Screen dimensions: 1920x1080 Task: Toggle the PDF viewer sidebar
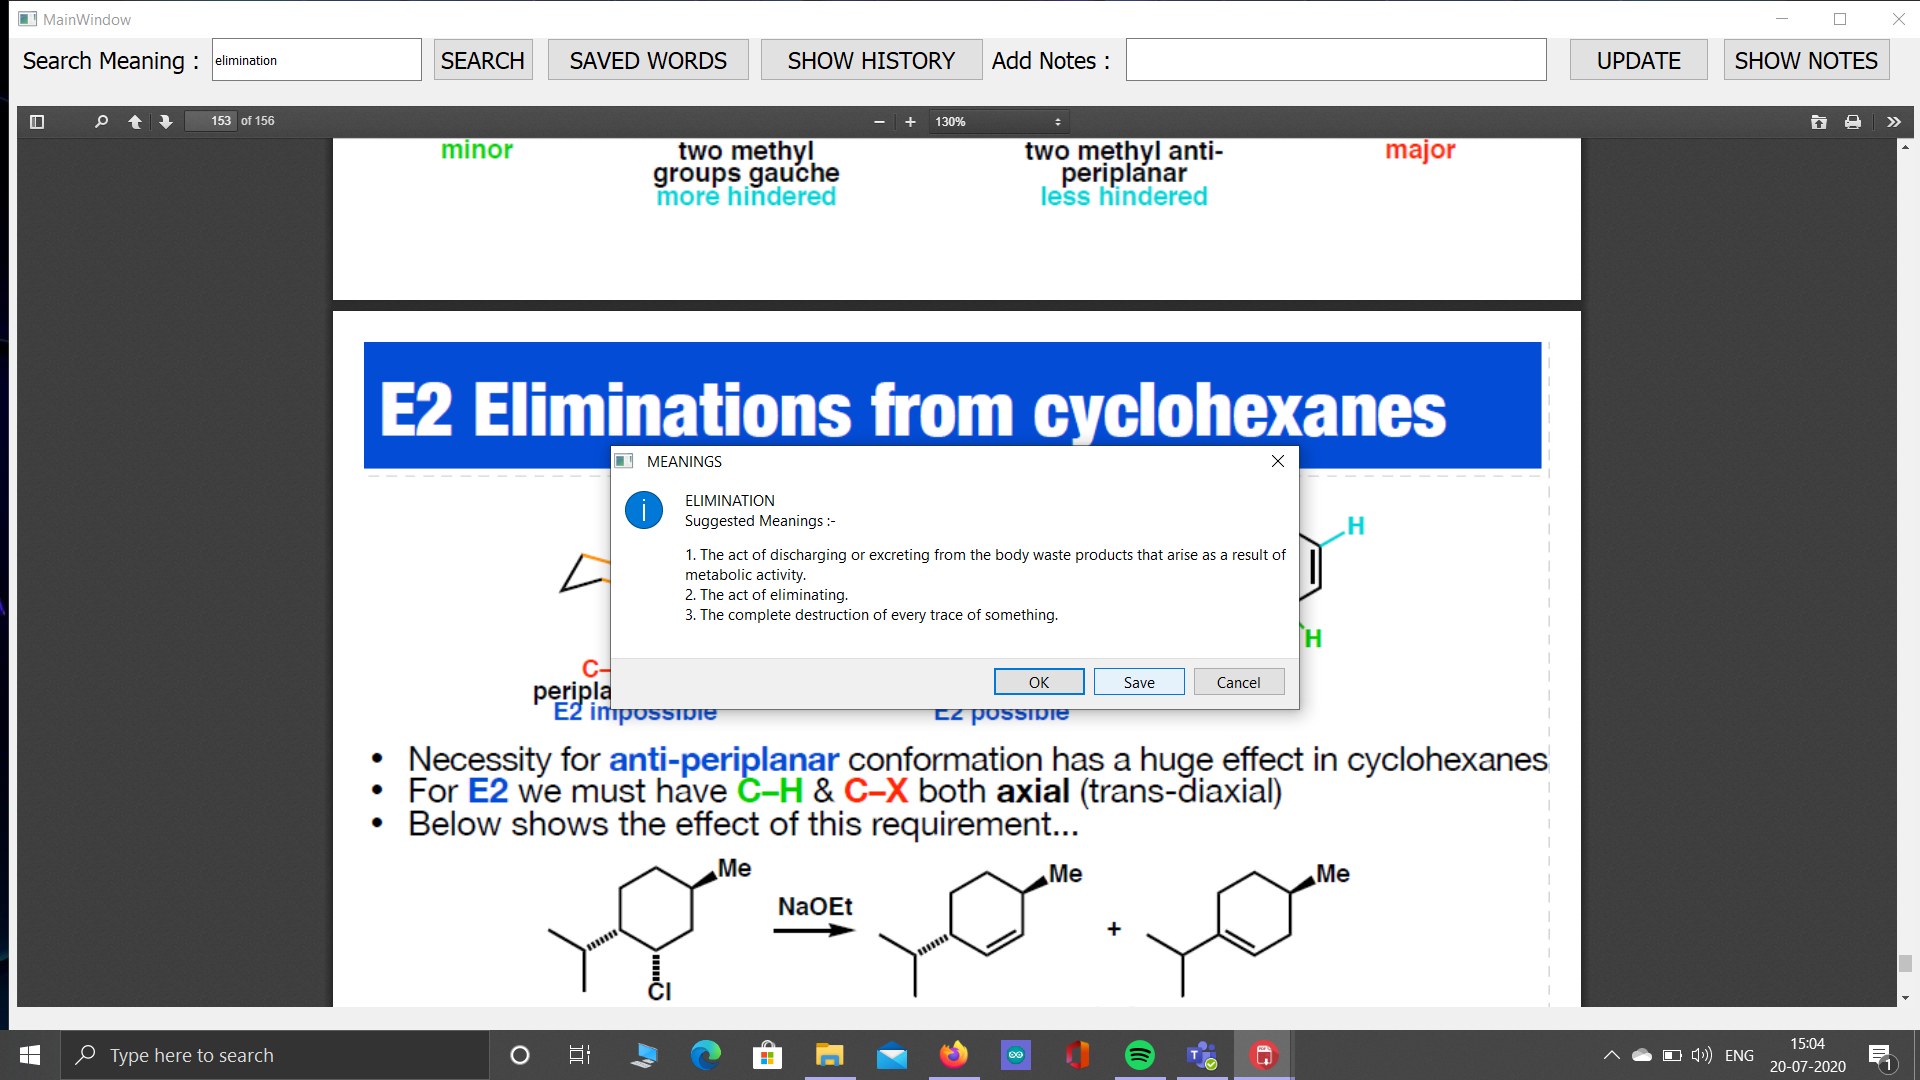(x=37, y=121)
